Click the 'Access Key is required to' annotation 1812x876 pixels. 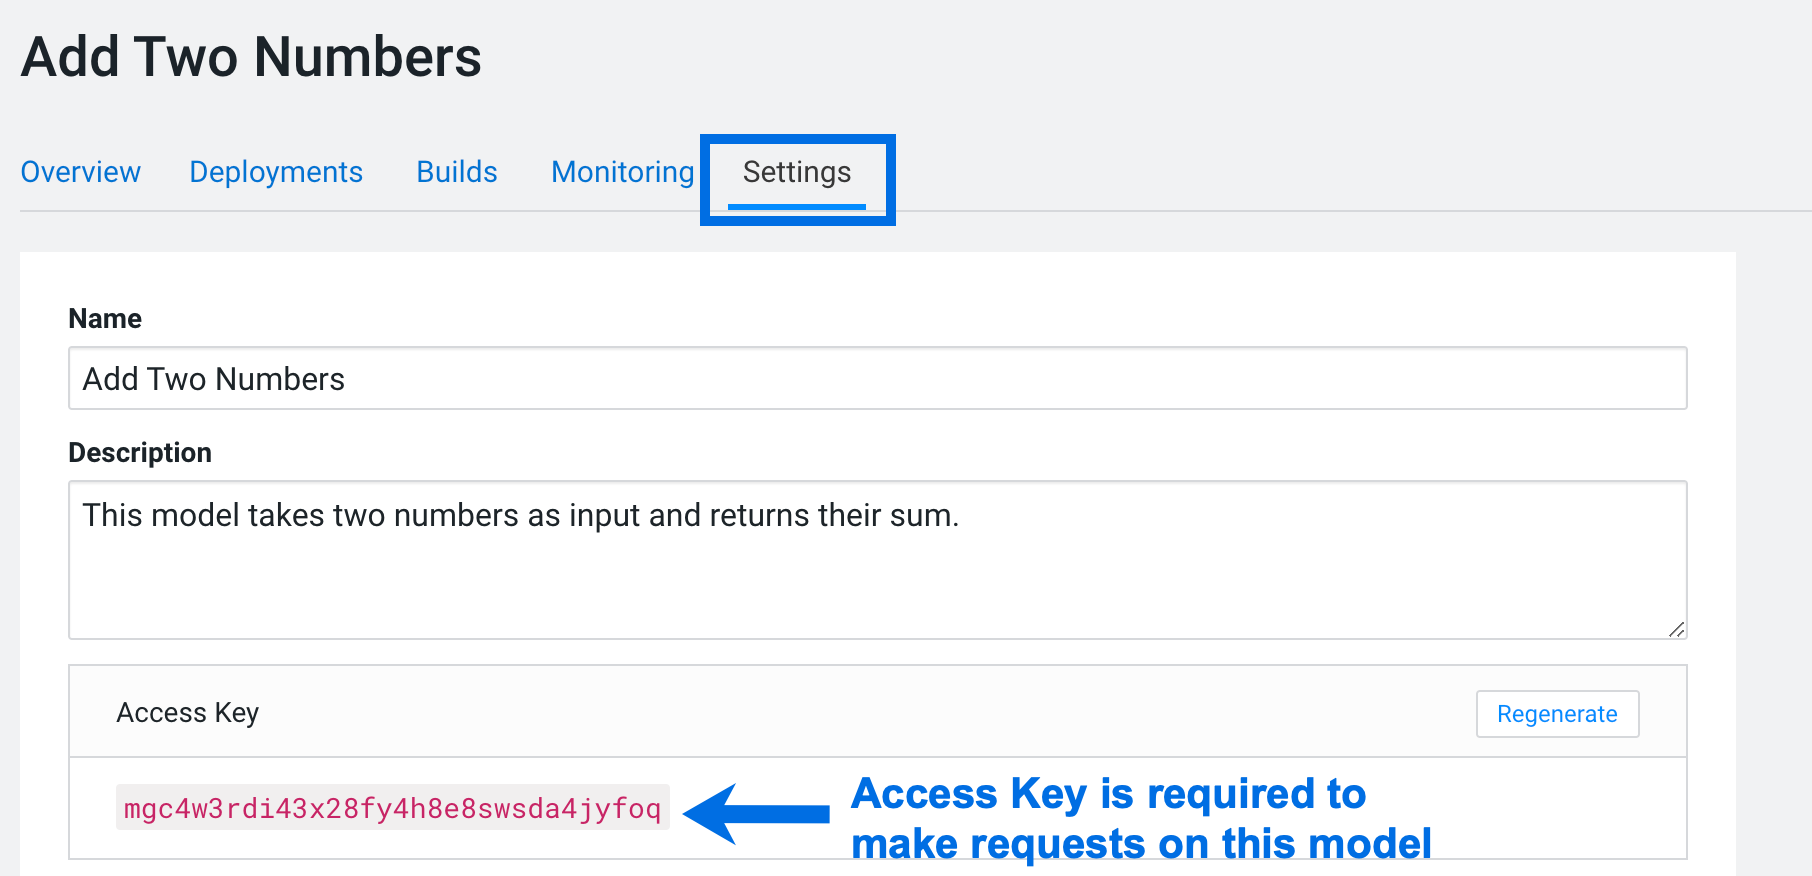1108,794
